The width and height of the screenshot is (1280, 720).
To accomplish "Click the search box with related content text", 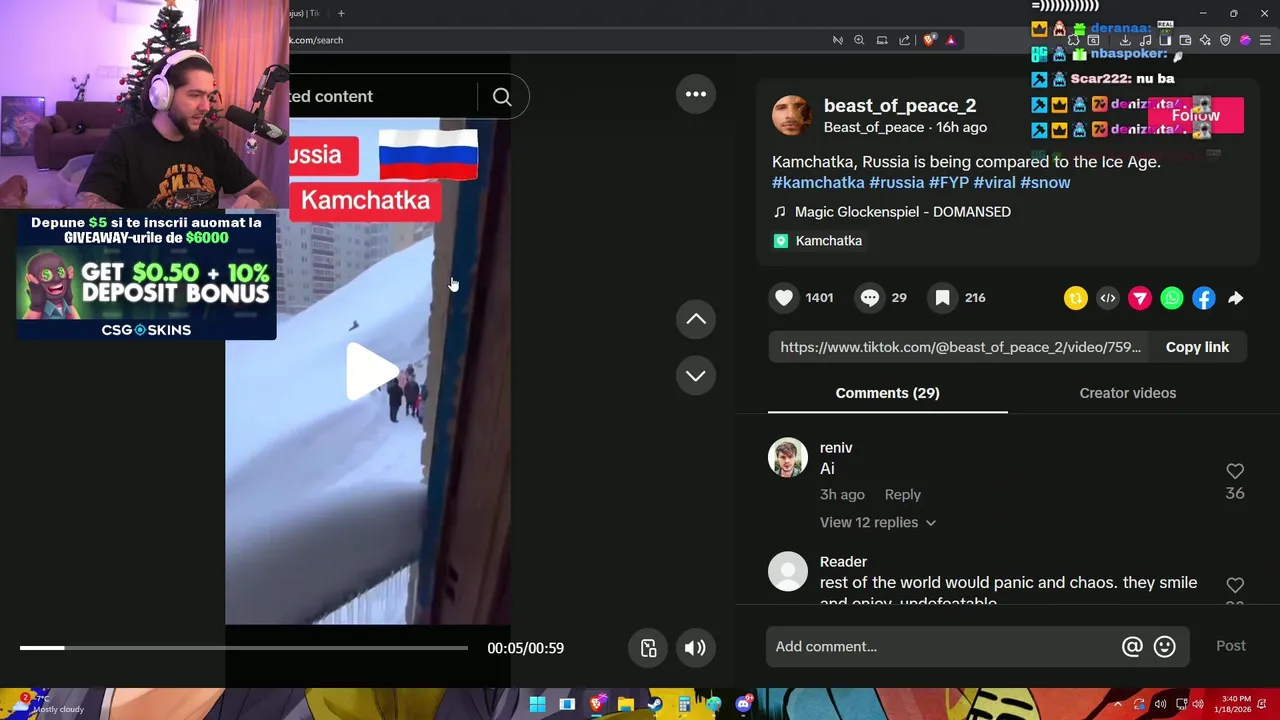I will click(382, 97).
